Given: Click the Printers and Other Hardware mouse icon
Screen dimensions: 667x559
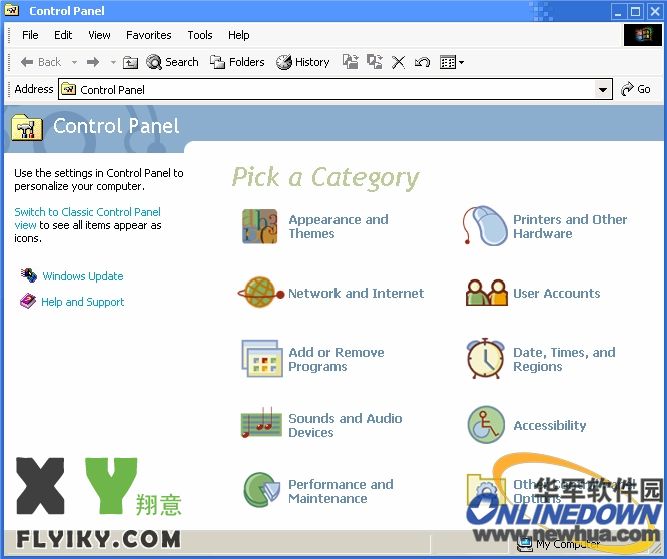Looking at the screenshot, I should [485, 226].
